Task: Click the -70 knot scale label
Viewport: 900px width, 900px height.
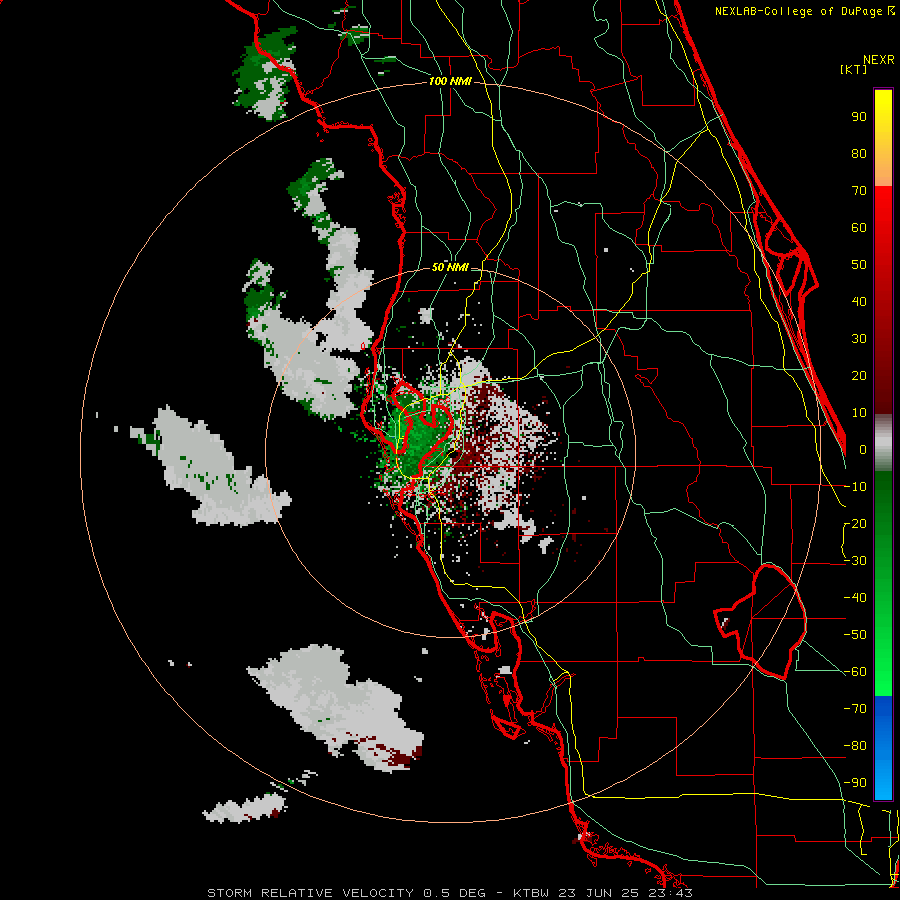Action: tap(855, 708)
